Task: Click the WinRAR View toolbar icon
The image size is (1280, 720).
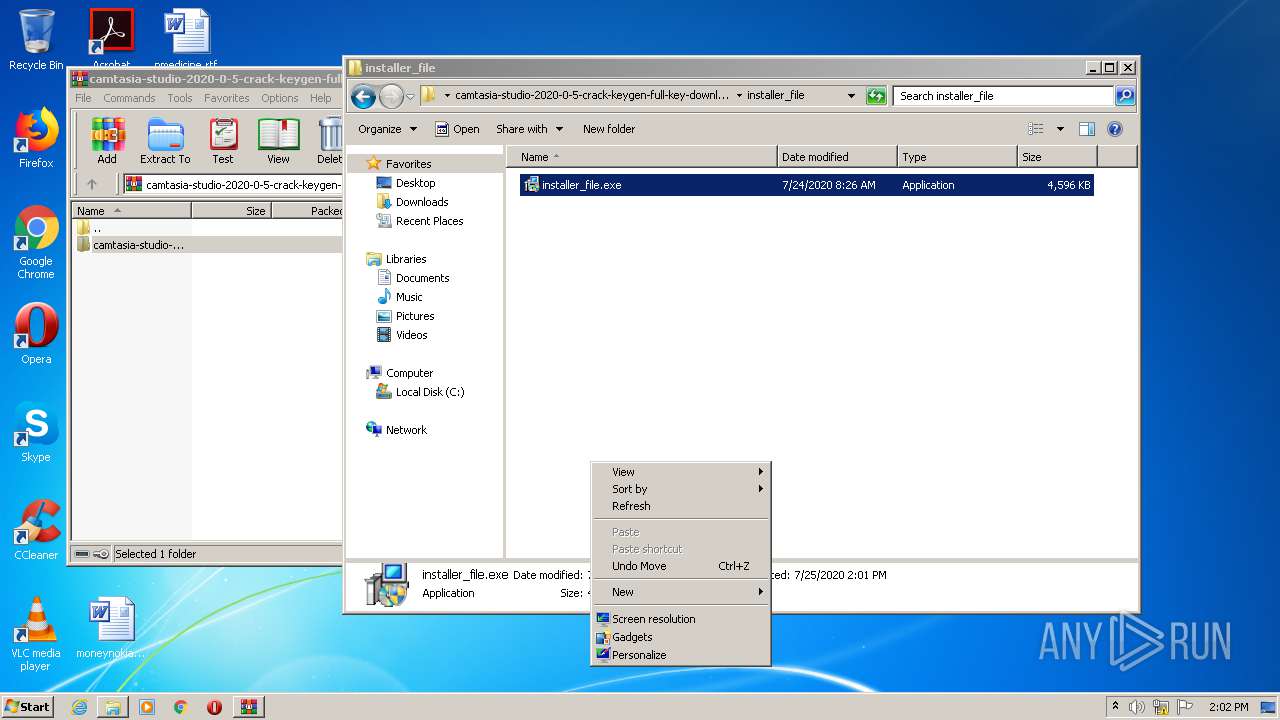Action: point(278,141)
